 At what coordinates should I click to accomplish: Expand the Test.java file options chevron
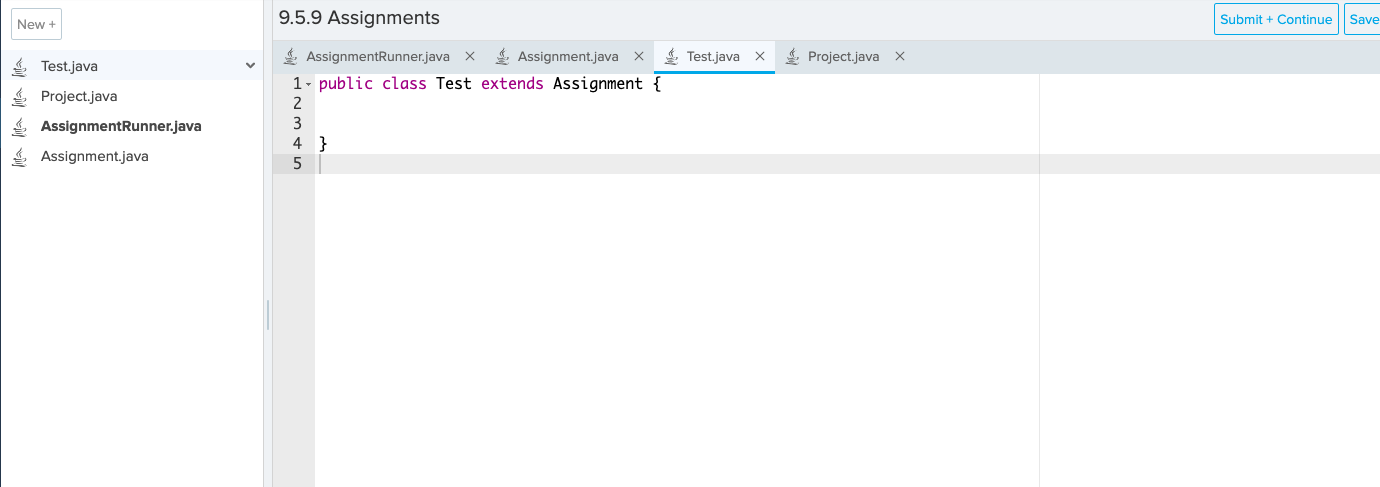point(250,66)
